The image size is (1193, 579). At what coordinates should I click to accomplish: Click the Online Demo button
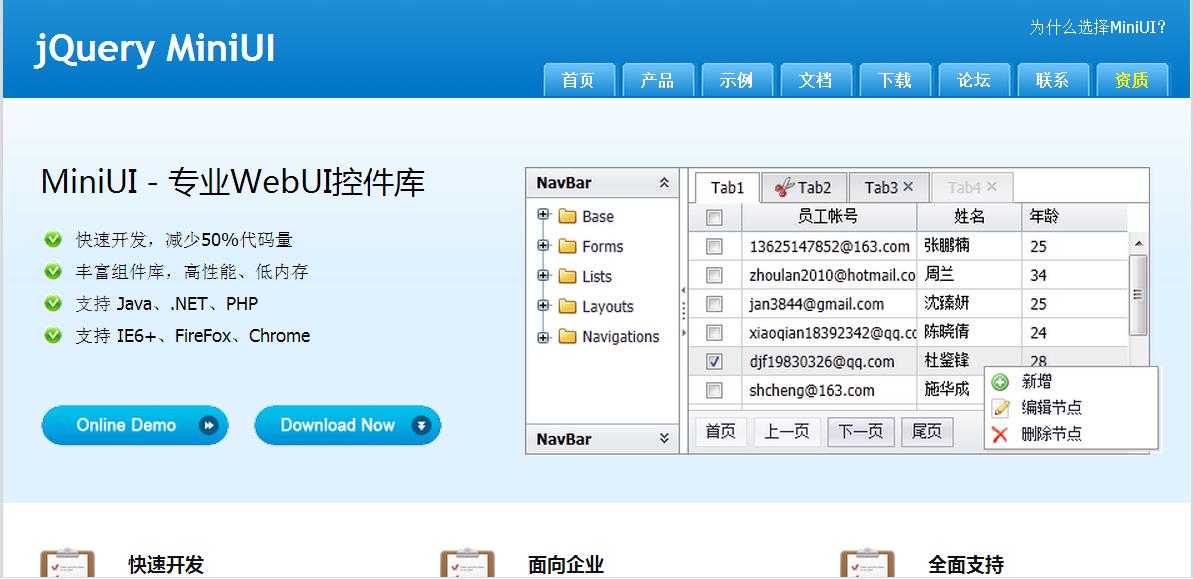(135, 425)
